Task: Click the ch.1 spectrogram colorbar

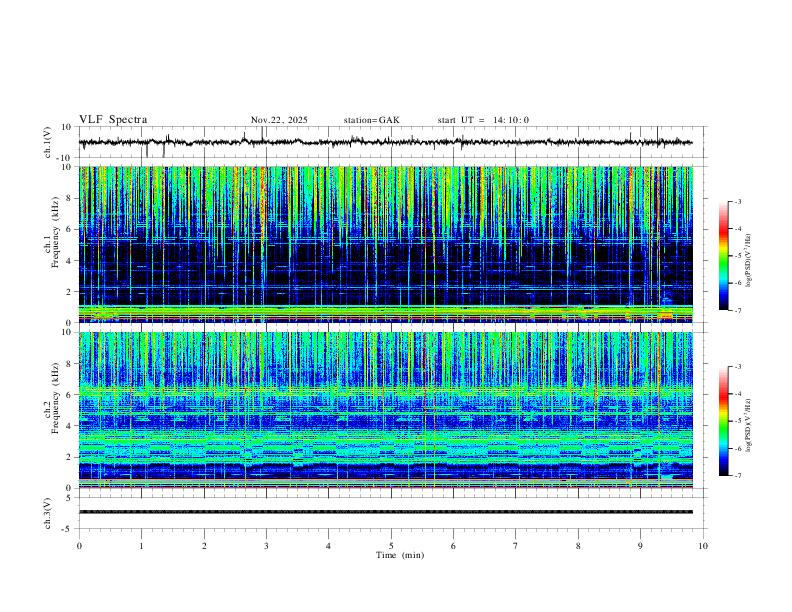Action: [x=723, y=256]
